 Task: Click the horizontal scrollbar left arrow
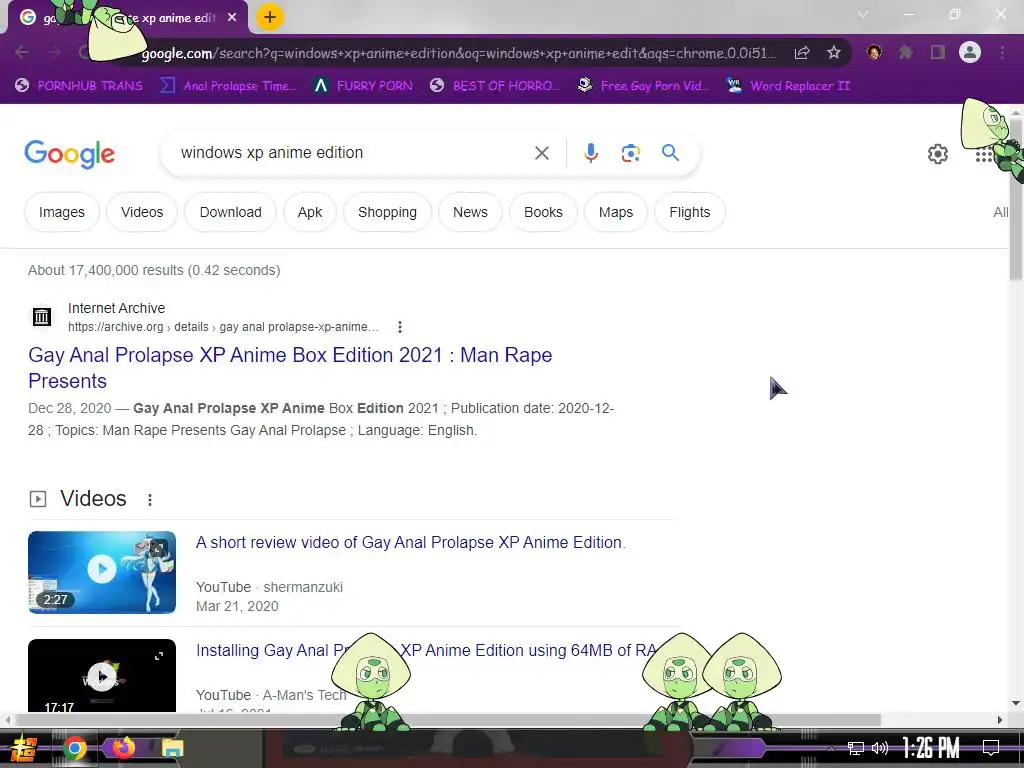click(7, 720)
